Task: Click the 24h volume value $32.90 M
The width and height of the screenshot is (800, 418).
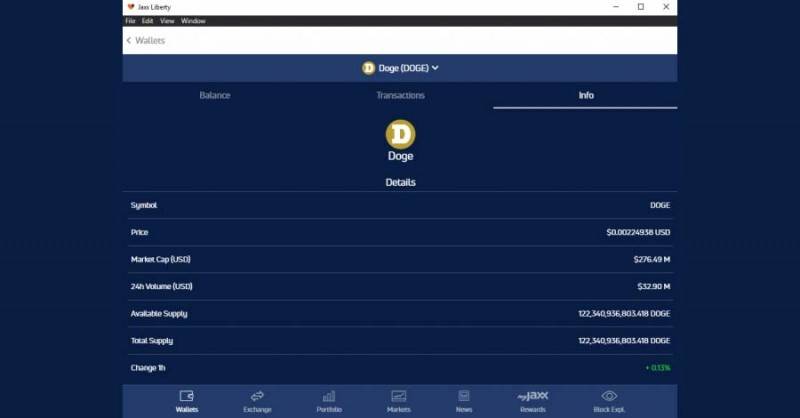Action: click(654, 286)
